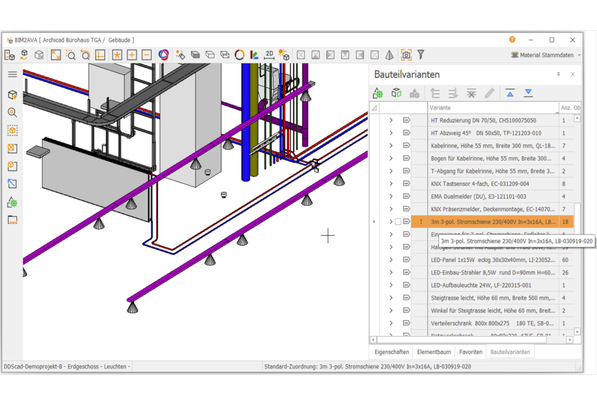This screenshot has width=597, height=398.
Task: Tick the checkbox of the selected Stromschiene row
Action: click(398, 222)
